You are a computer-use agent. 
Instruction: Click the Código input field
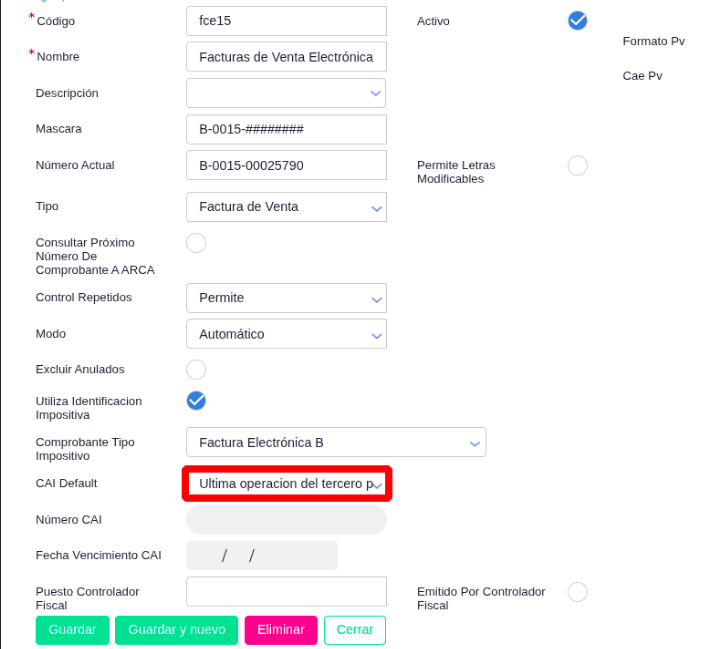point(286,21)
